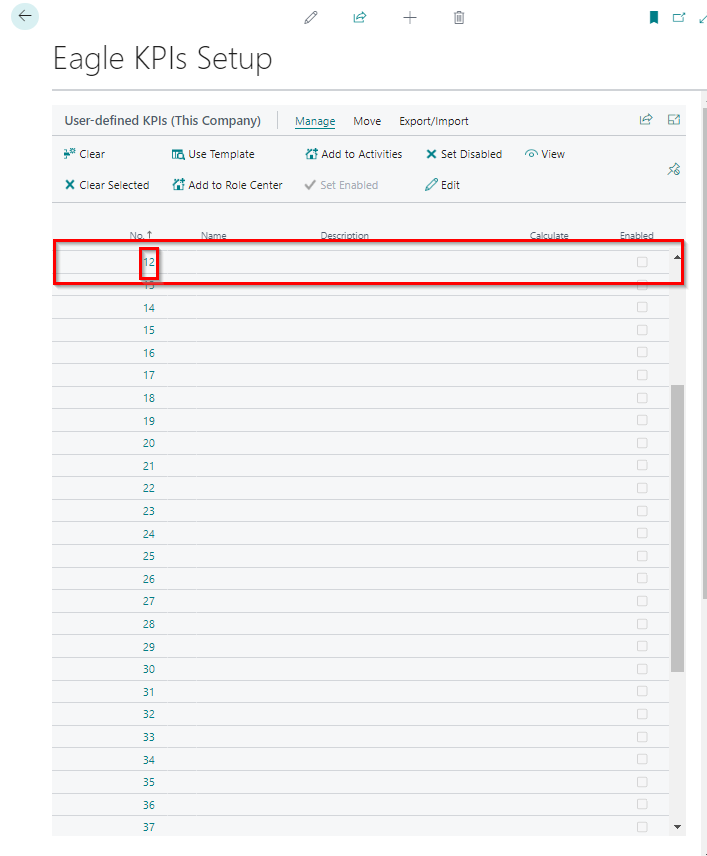707x856 pixels.
Task: Click the pin icon on the action bar
Action: [674, 169]
